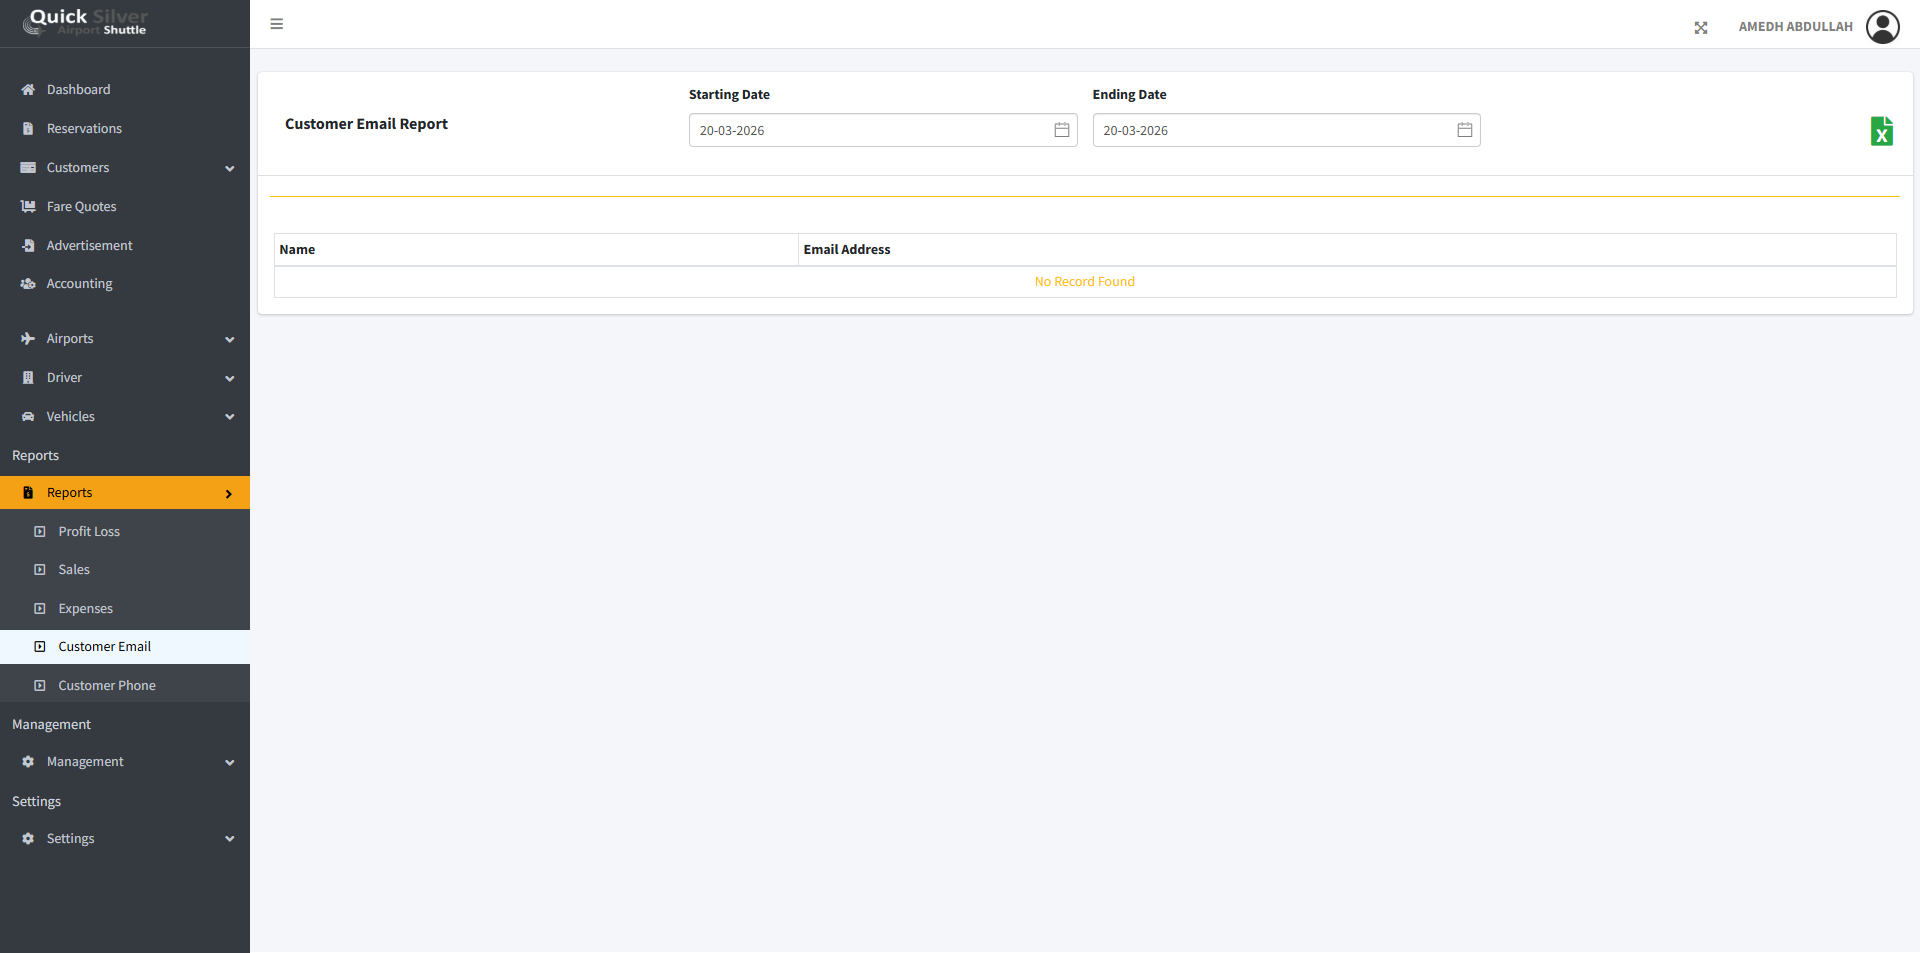
Task: Open calendar picker for Starting Date
Action: coord(1061,130)
